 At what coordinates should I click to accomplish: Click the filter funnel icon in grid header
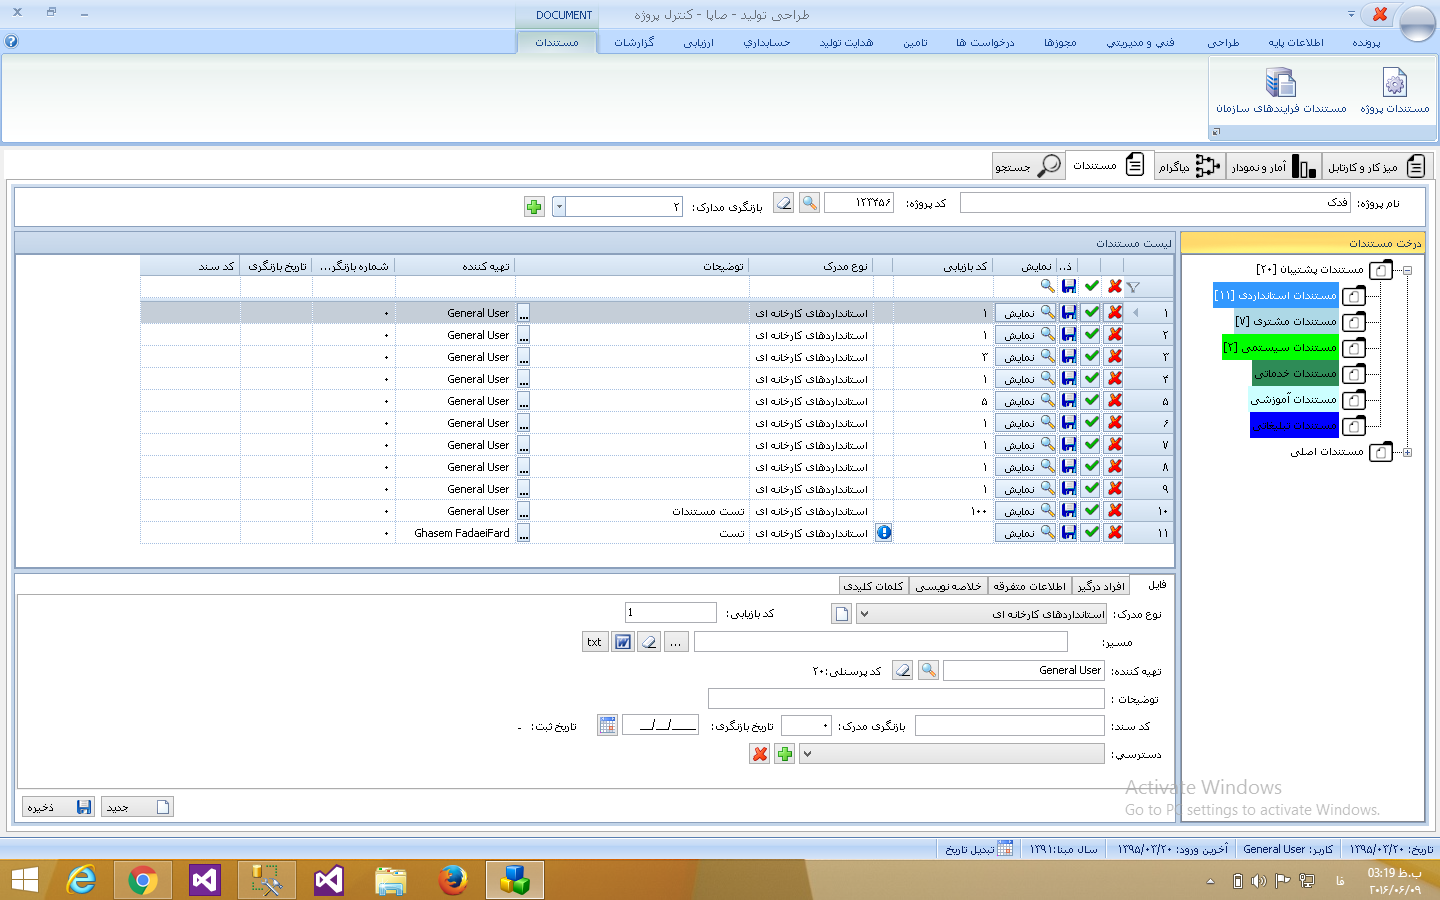(x=1133, y=287)
